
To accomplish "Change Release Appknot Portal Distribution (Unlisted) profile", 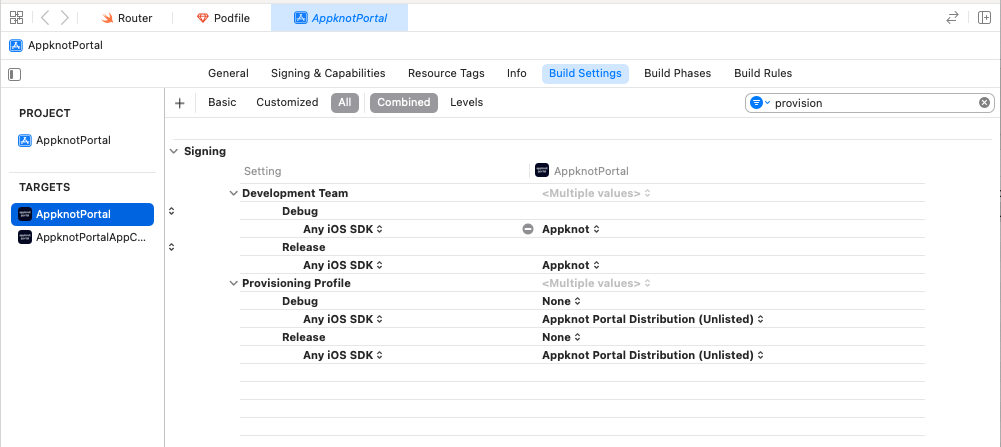I will point(653,355).
